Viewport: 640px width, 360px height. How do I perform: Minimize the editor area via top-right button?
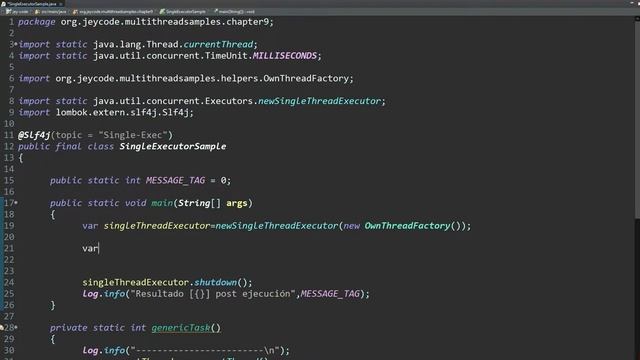[x=631, y=3]
